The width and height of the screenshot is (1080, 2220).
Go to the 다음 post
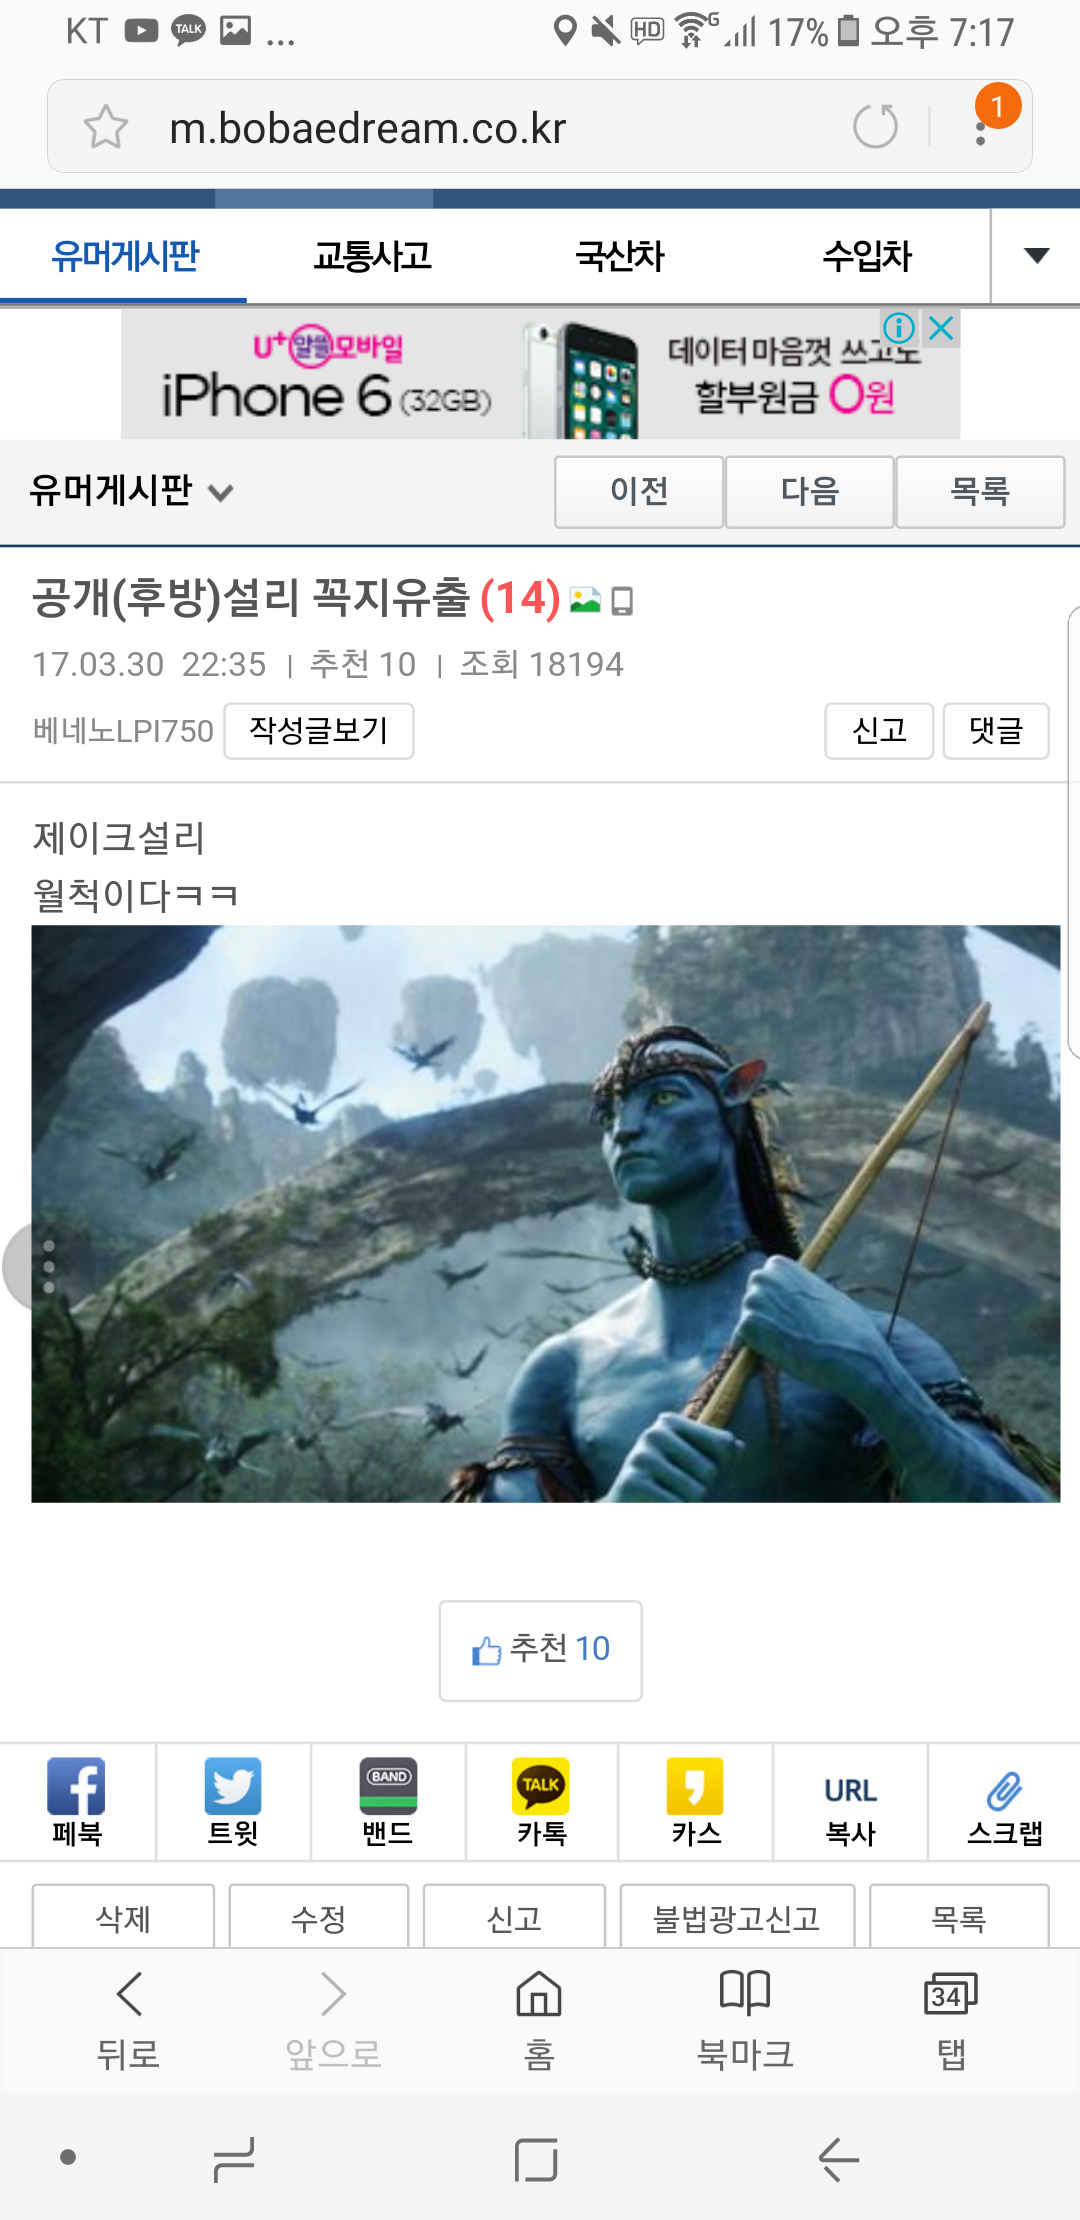pyautogui.click(x=809, y=491)
